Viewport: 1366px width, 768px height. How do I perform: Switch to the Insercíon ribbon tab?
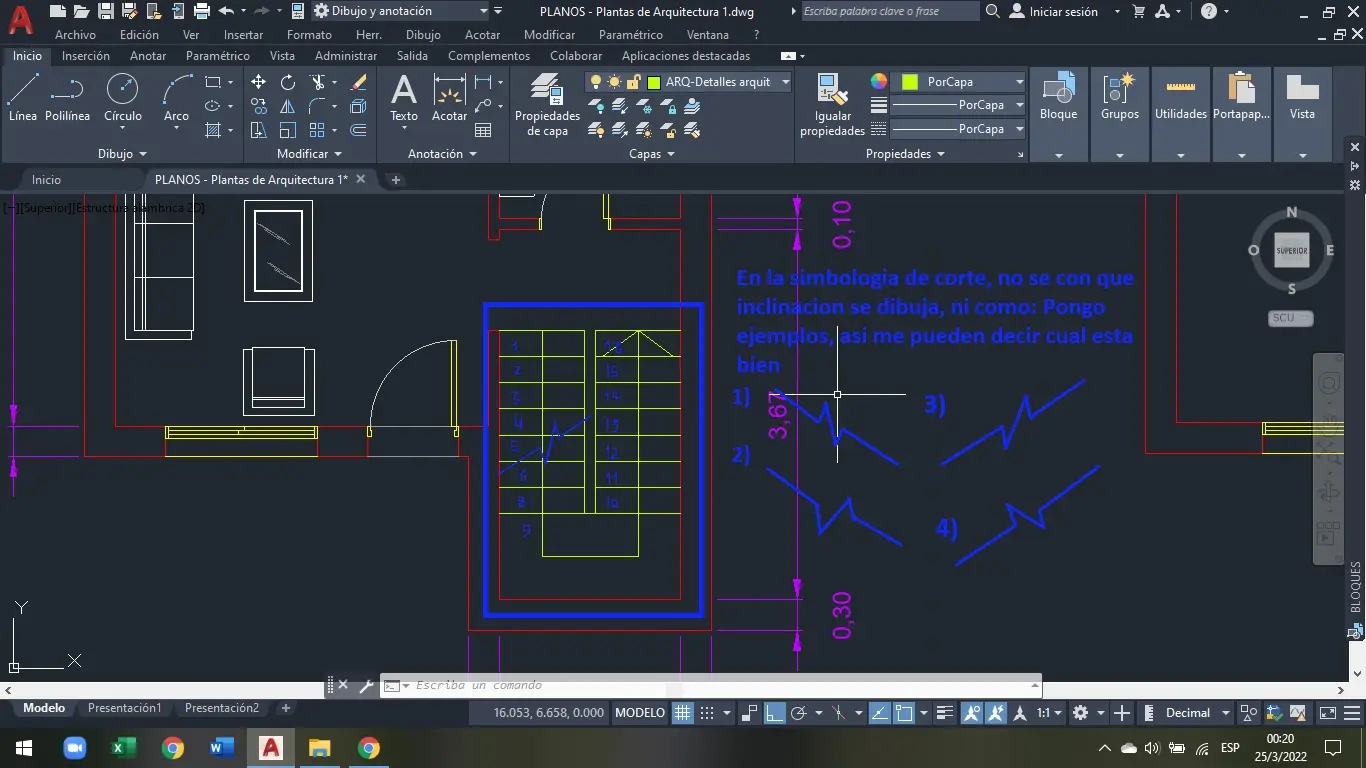point(86,56)
